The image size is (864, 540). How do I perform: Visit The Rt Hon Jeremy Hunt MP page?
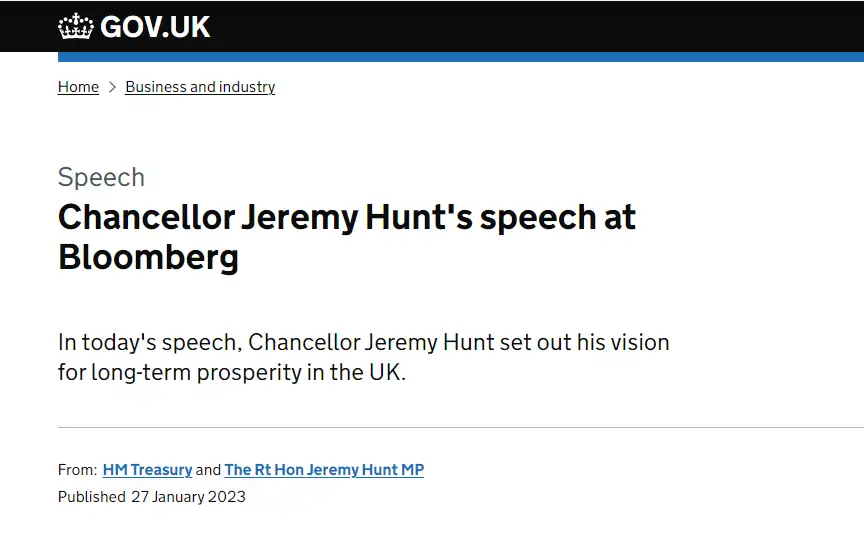[324, 469]
